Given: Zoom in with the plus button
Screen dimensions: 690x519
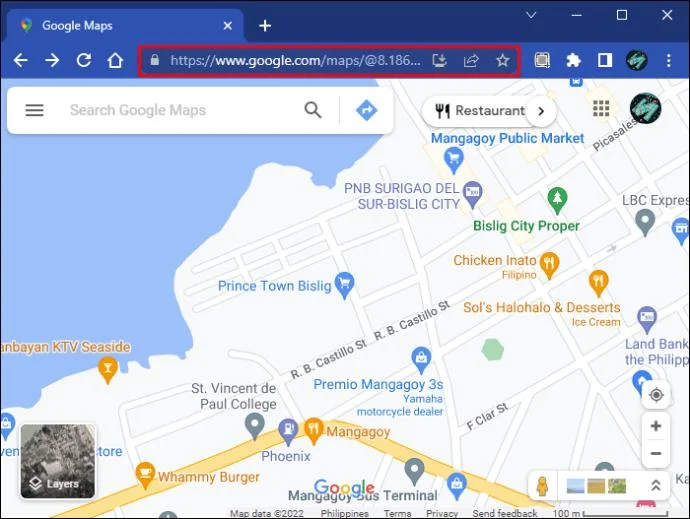Looking at the screenshot, I should [x=656, y=426].
